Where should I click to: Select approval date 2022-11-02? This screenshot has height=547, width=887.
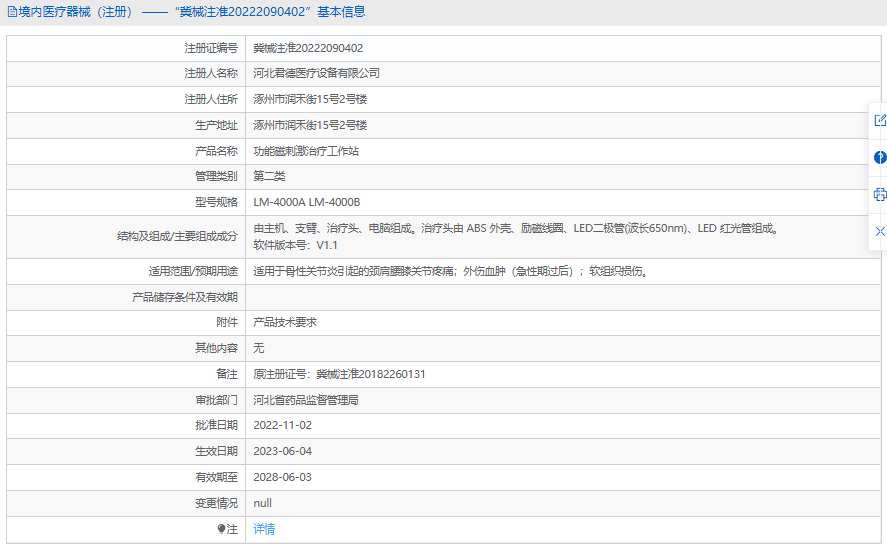(282, 425)
